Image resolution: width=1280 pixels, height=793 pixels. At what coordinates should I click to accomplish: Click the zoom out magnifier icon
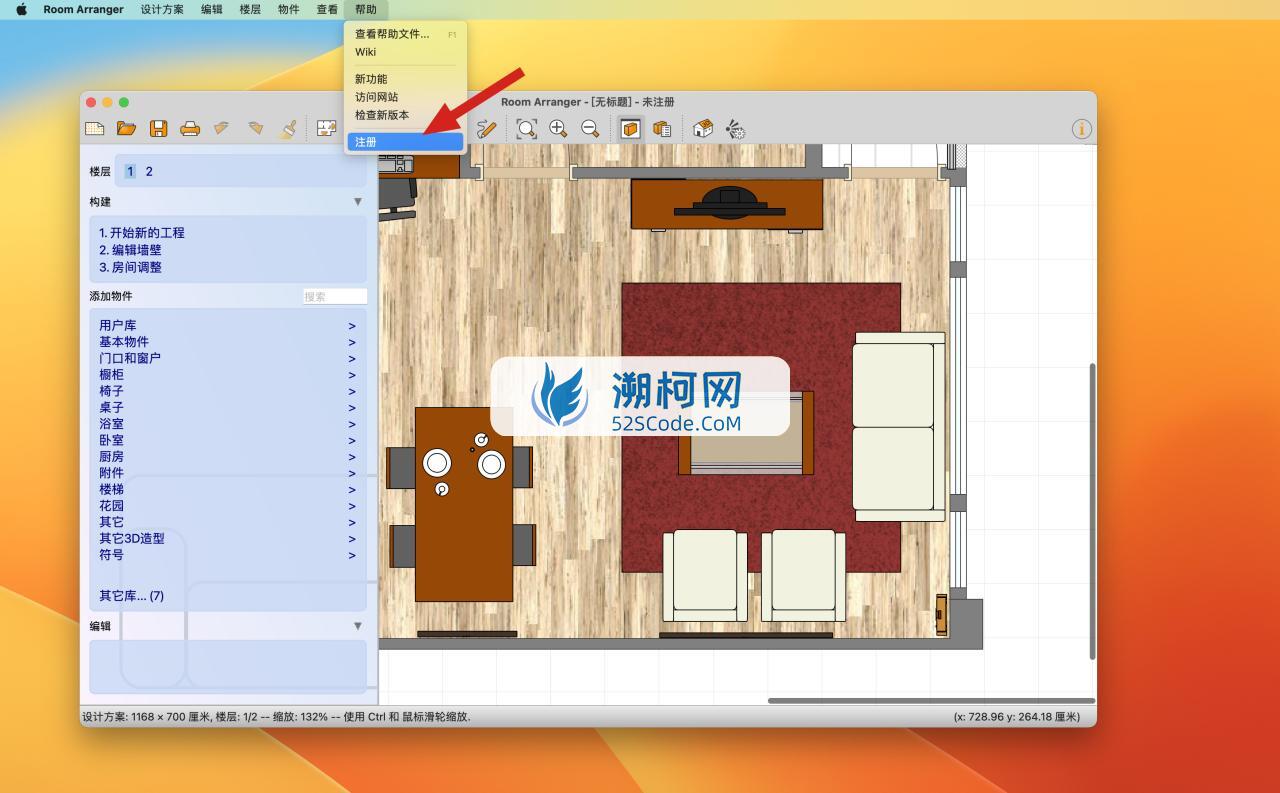coord(590,128)
